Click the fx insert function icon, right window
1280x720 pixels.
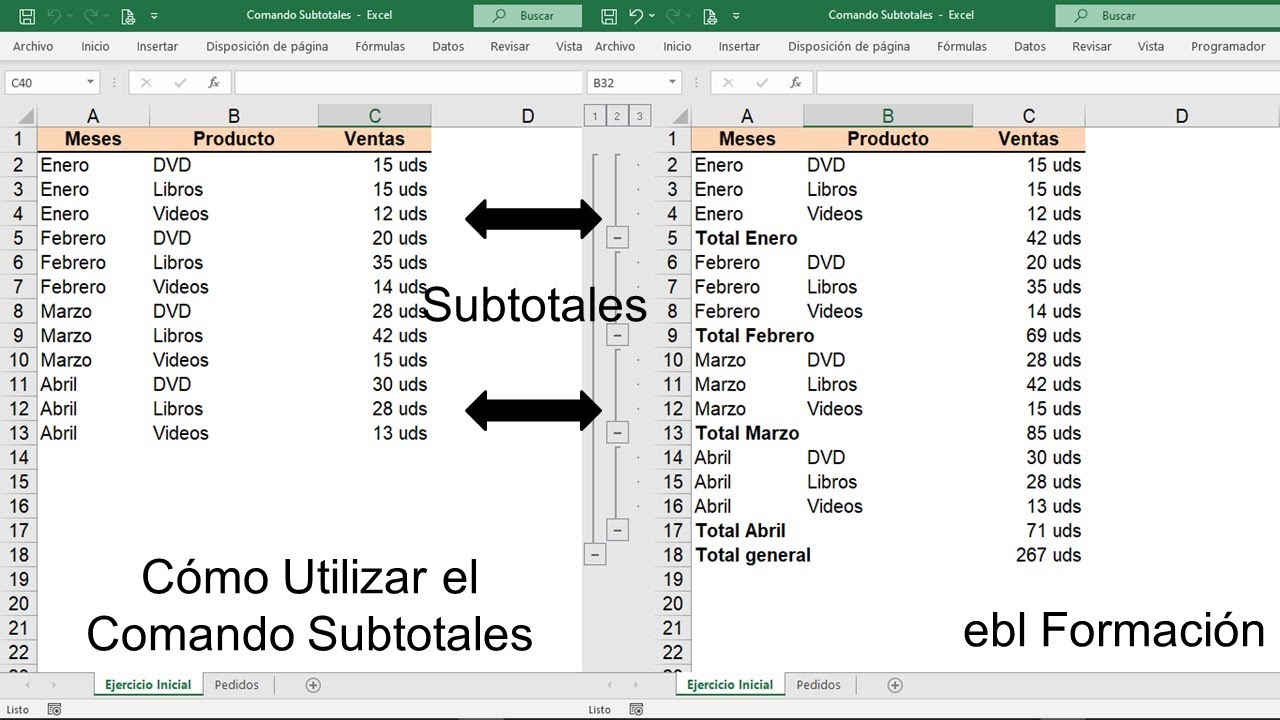click(x=795, y=83)
